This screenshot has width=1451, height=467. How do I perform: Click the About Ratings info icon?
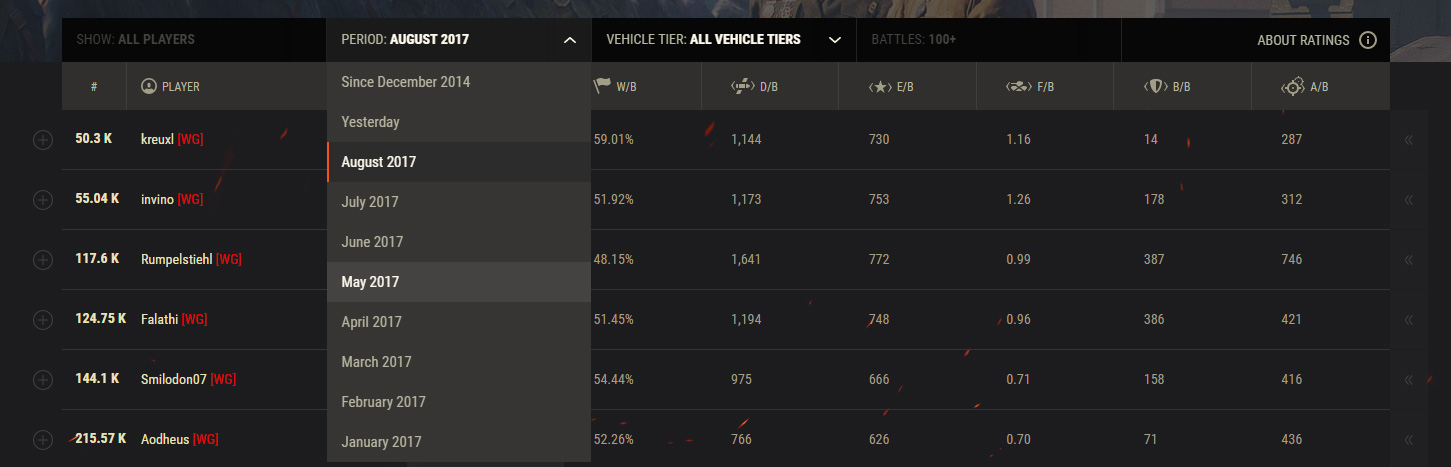1367,40
